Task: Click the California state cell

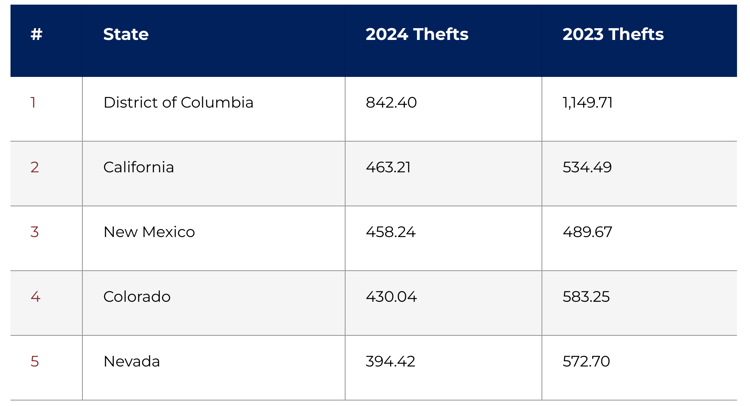Action: 138,168
